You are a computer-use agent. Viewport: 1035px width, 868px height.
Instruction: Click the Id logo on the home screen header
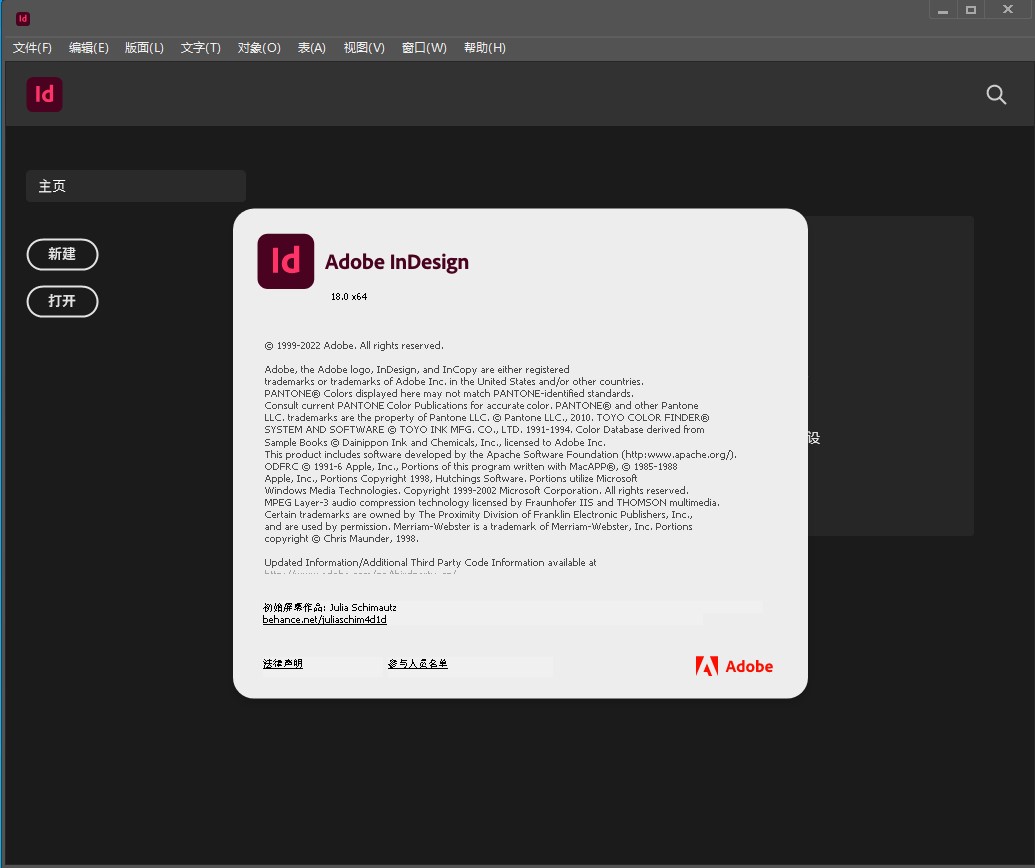click(44, 94)
